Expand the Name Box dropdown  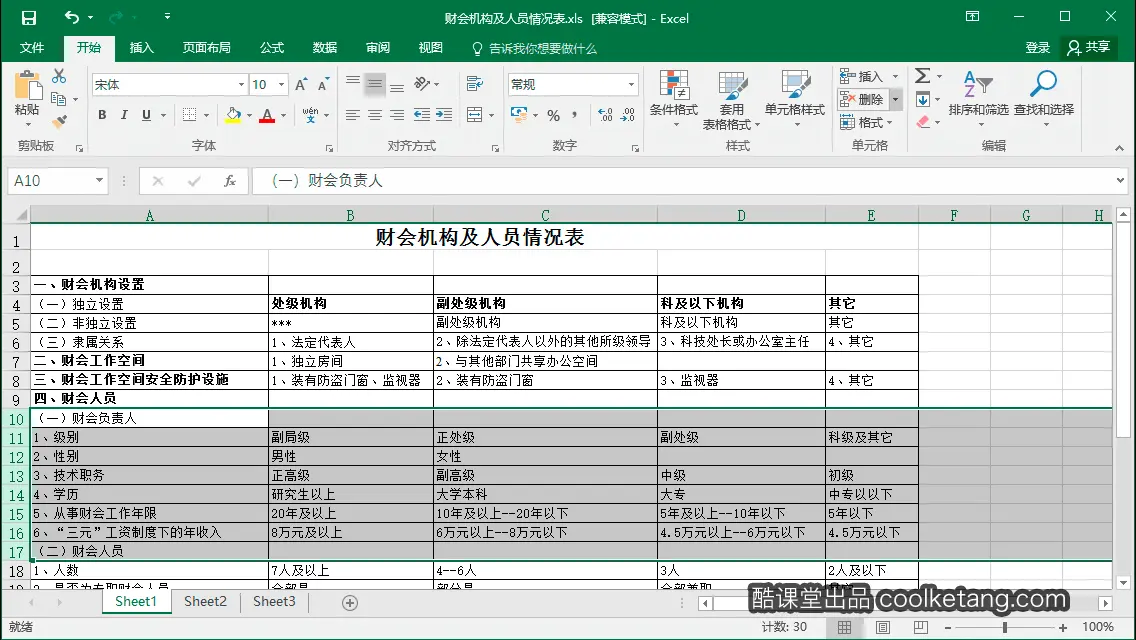tap(99, 180)
